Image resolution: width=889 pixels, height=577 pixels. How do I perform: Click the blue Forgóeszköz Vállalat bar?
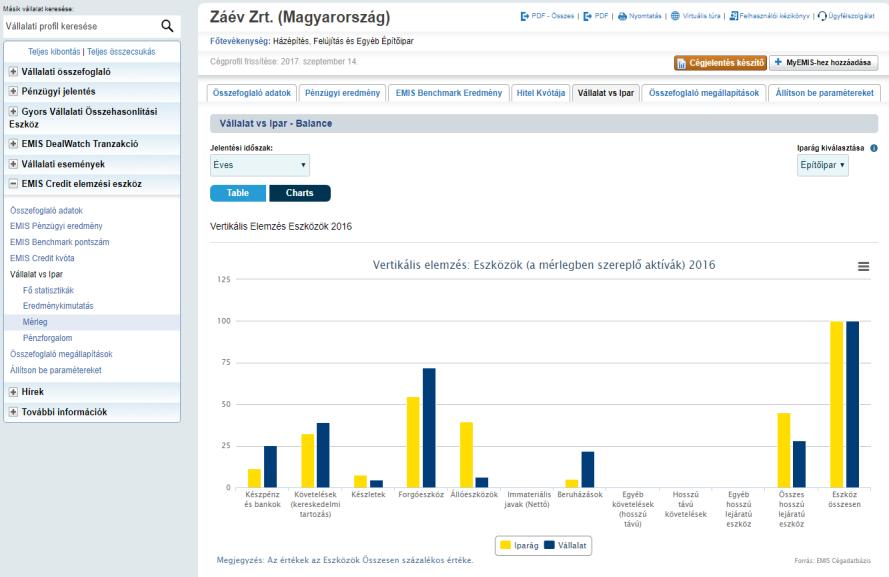tap(429, 428)
